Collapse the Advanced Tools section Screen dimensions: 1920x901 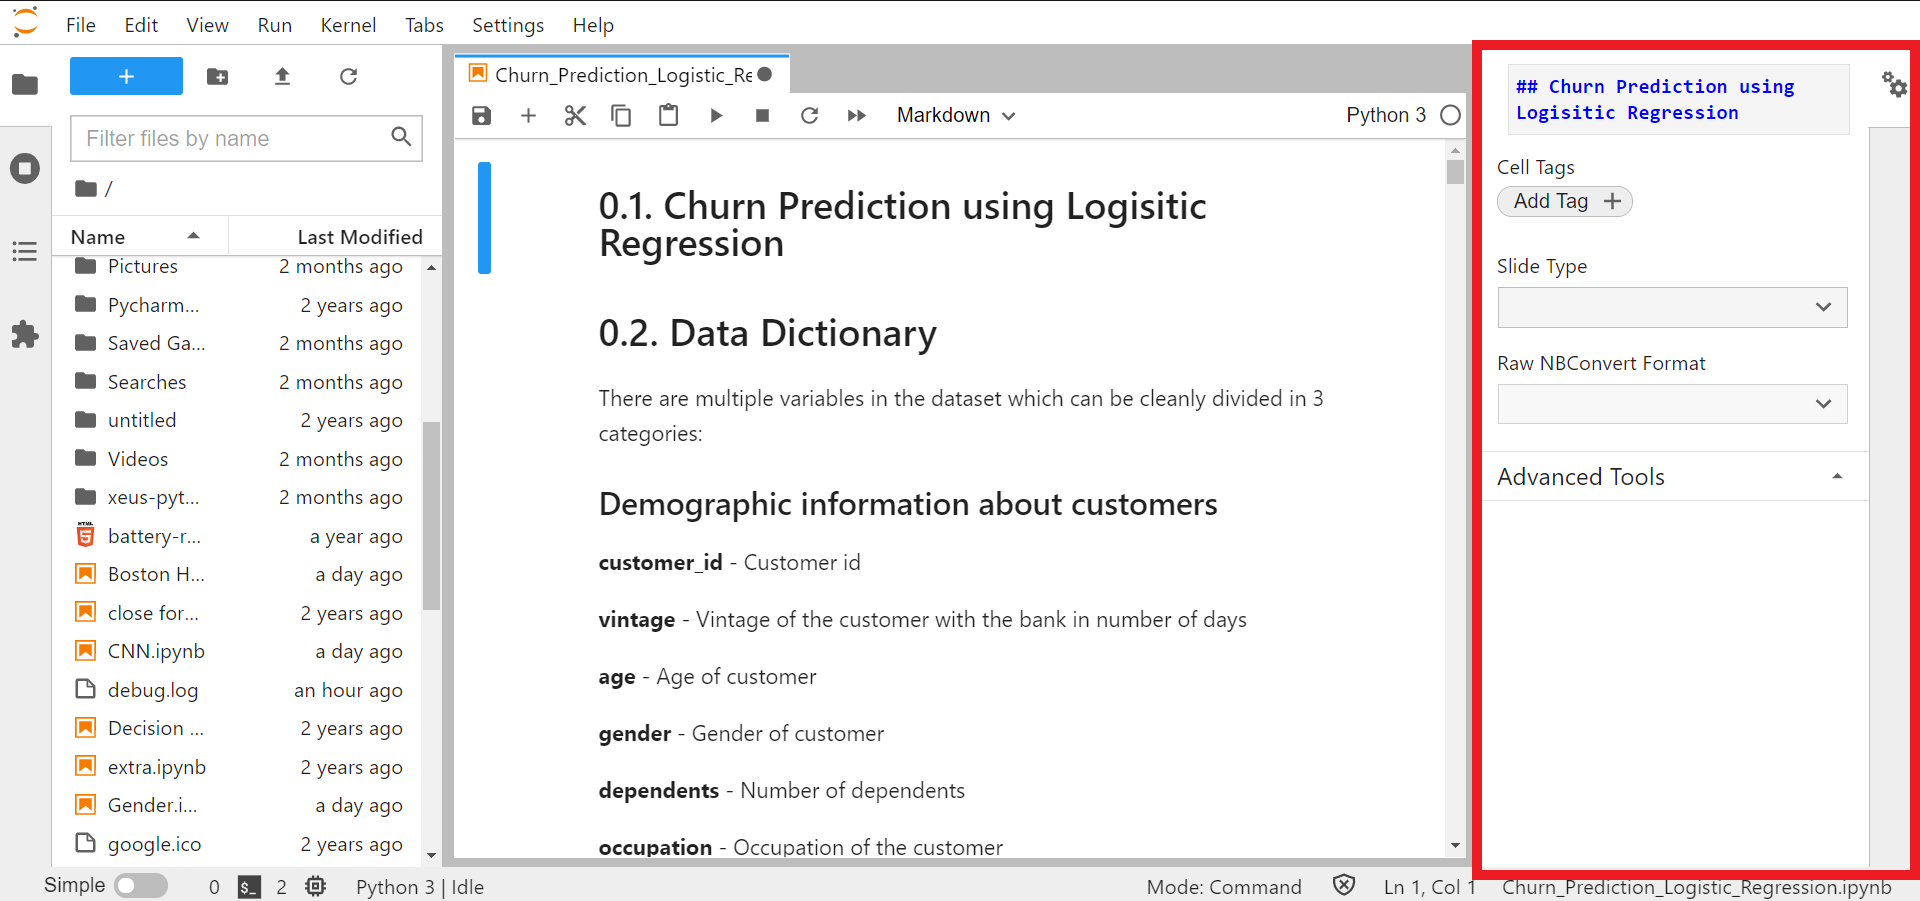[x=1836, y=477]
